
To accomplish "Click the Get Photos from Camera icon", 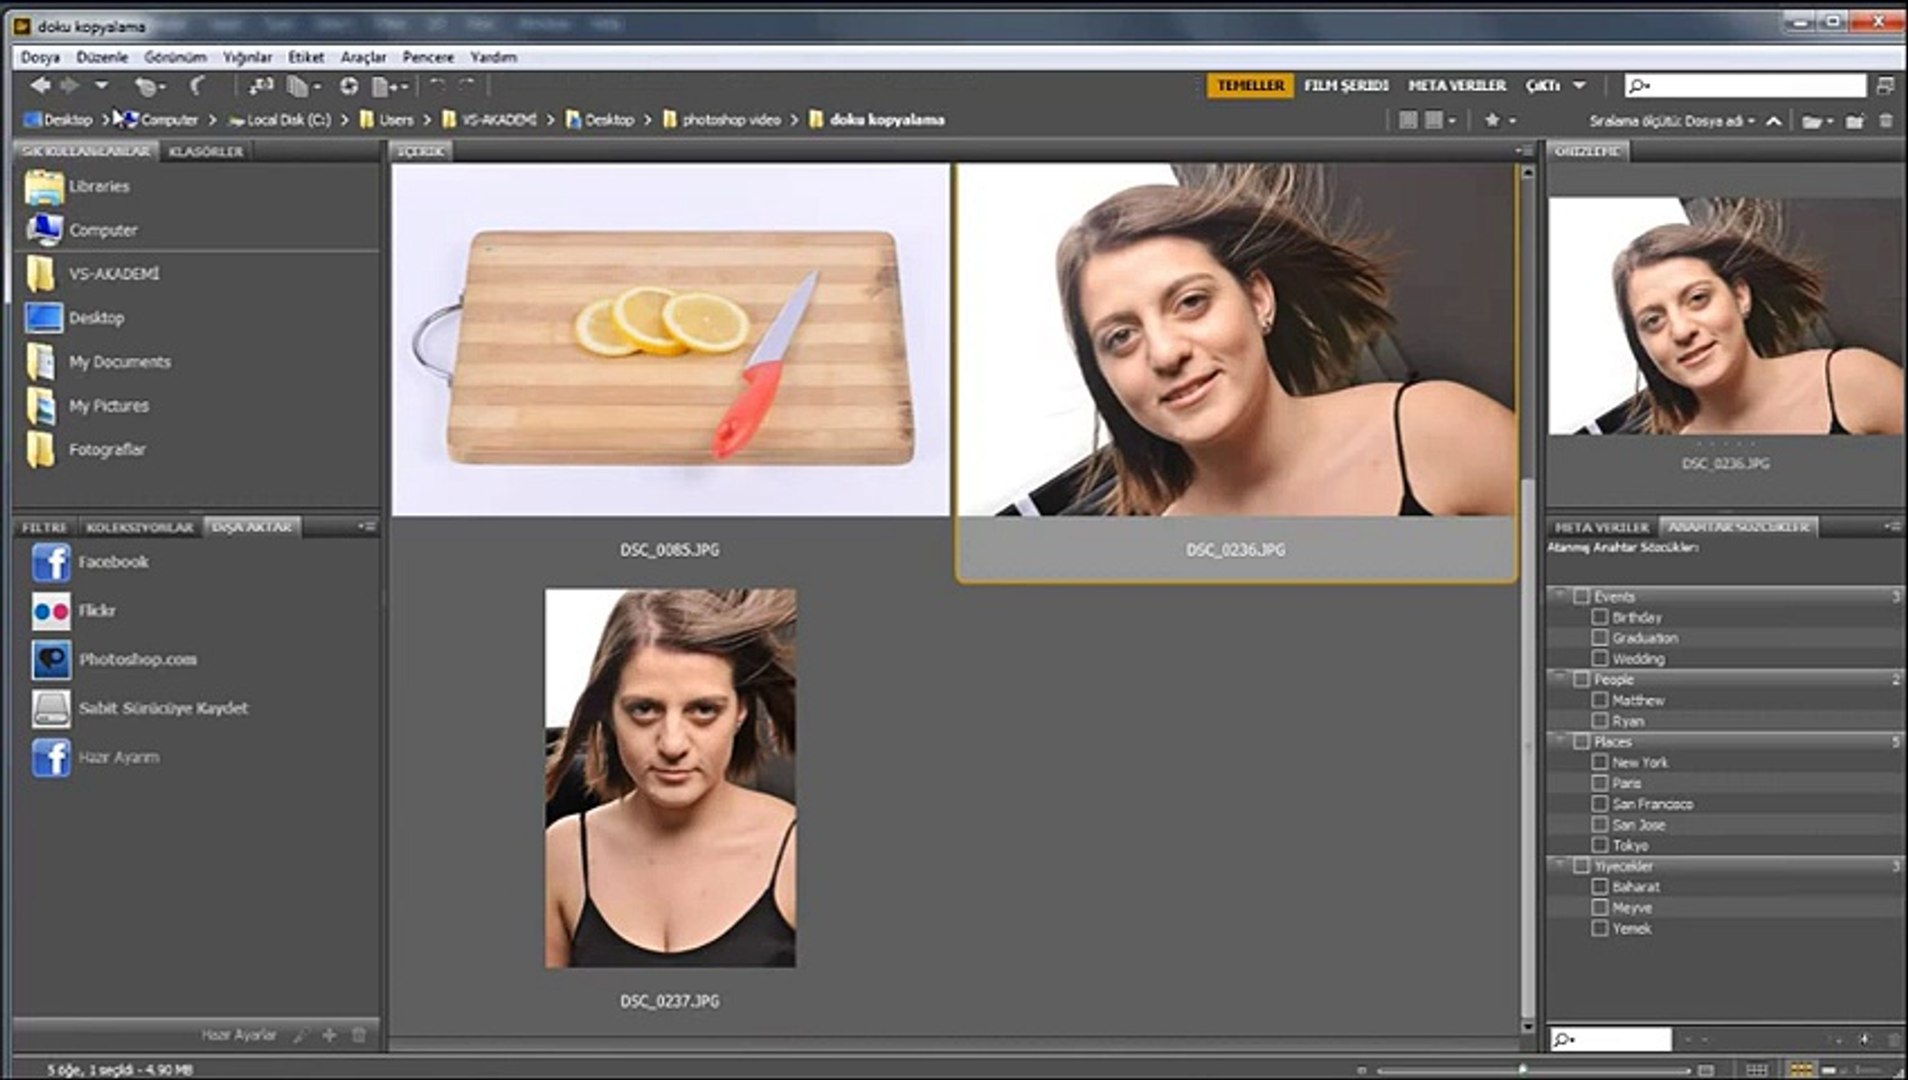I will coord(261,86).
